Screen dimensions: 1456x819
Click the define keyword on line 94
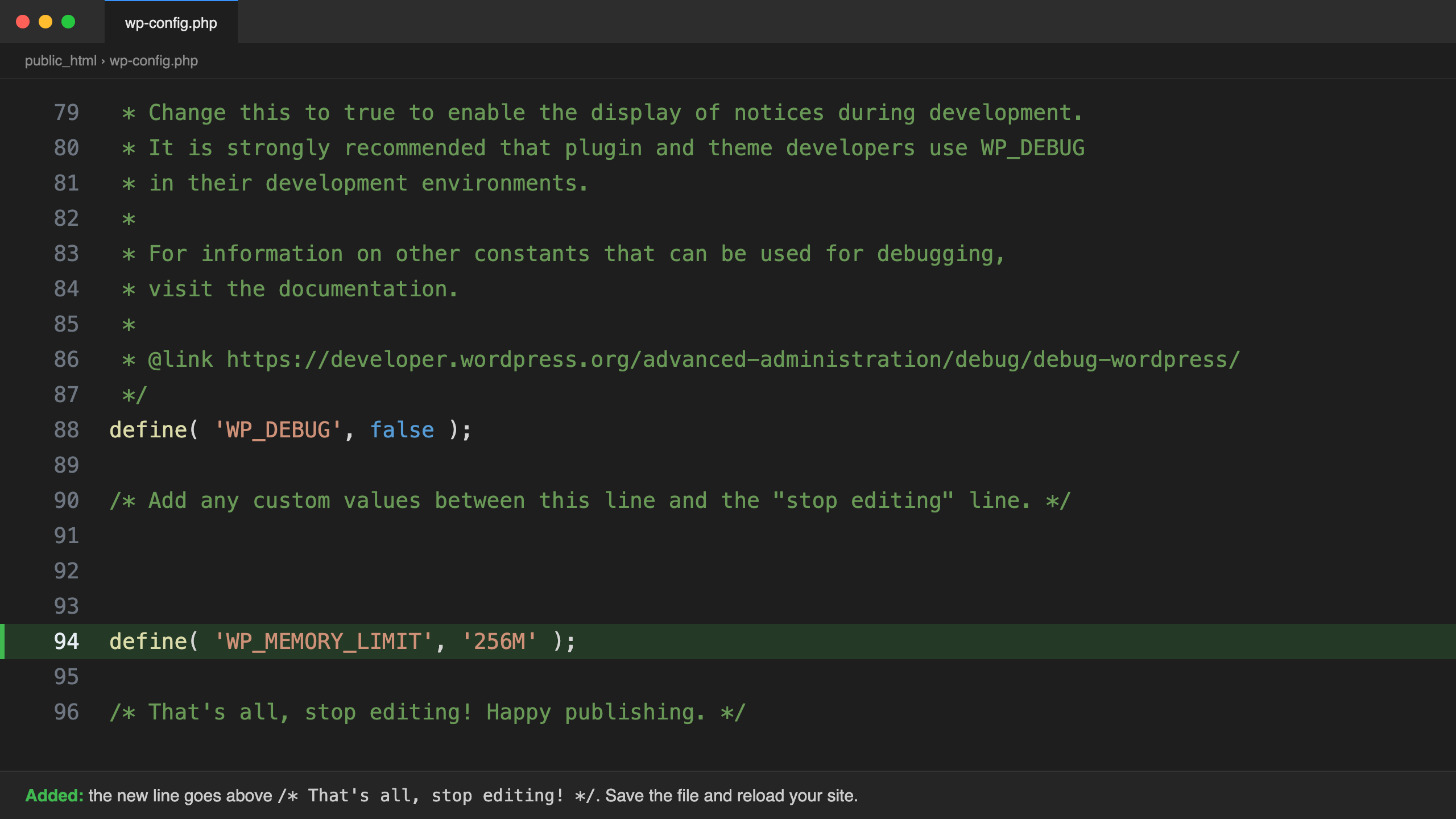[x=148, y=642]
